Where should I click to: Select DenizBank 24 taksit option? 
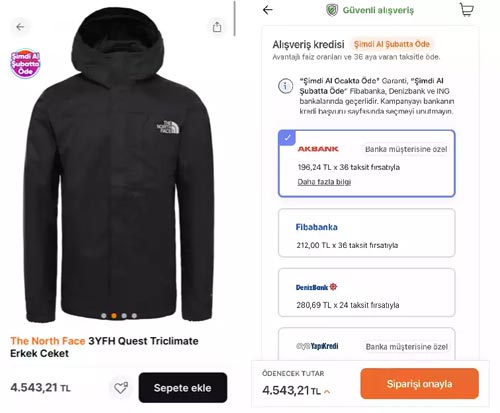point(366,292)
